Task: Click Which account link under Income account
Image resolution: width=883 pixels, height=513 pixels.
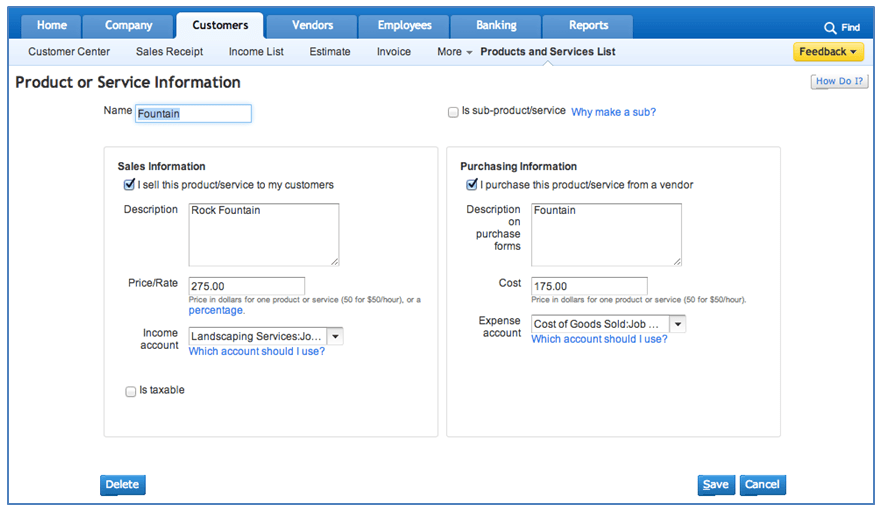Action: (x=257, y=351)
